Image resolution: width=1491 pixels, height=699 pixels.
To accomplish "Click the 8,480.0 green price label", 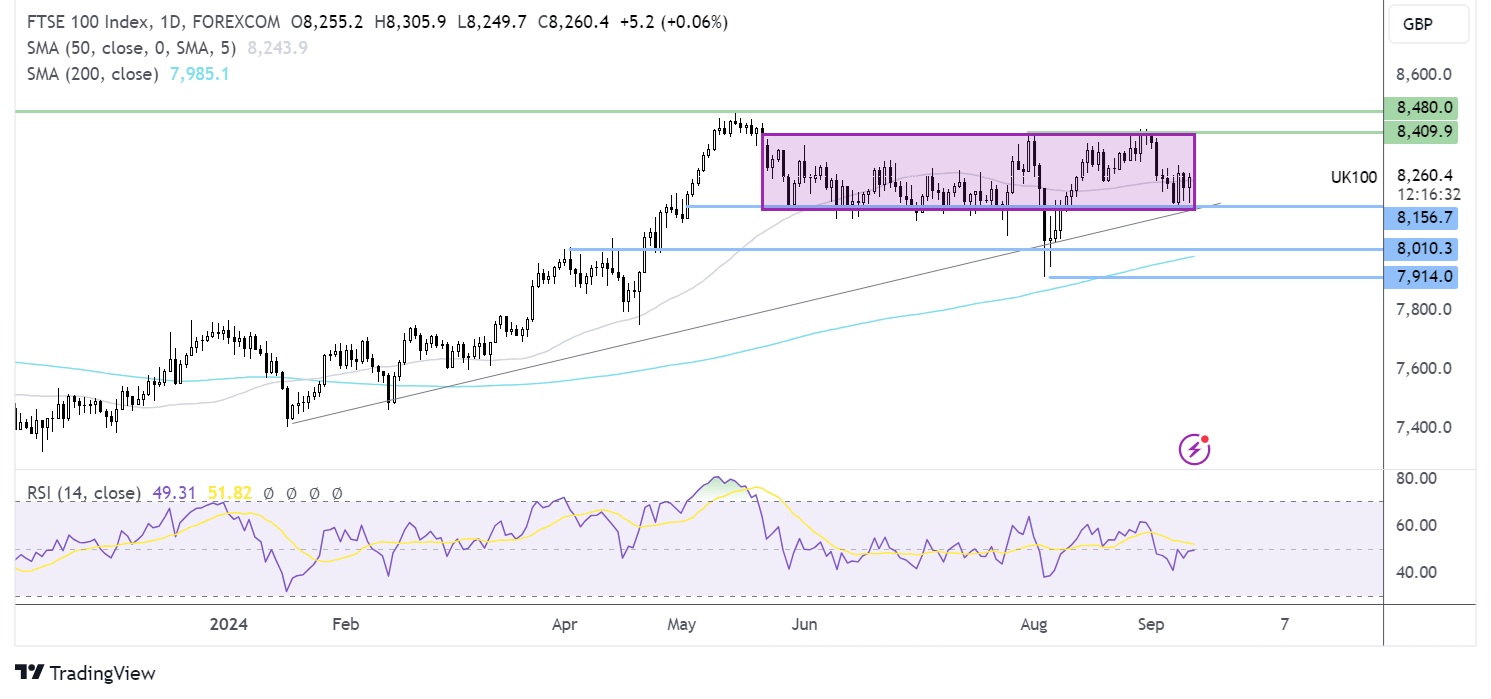I will pyautogui.click(x=1420, y=107).
